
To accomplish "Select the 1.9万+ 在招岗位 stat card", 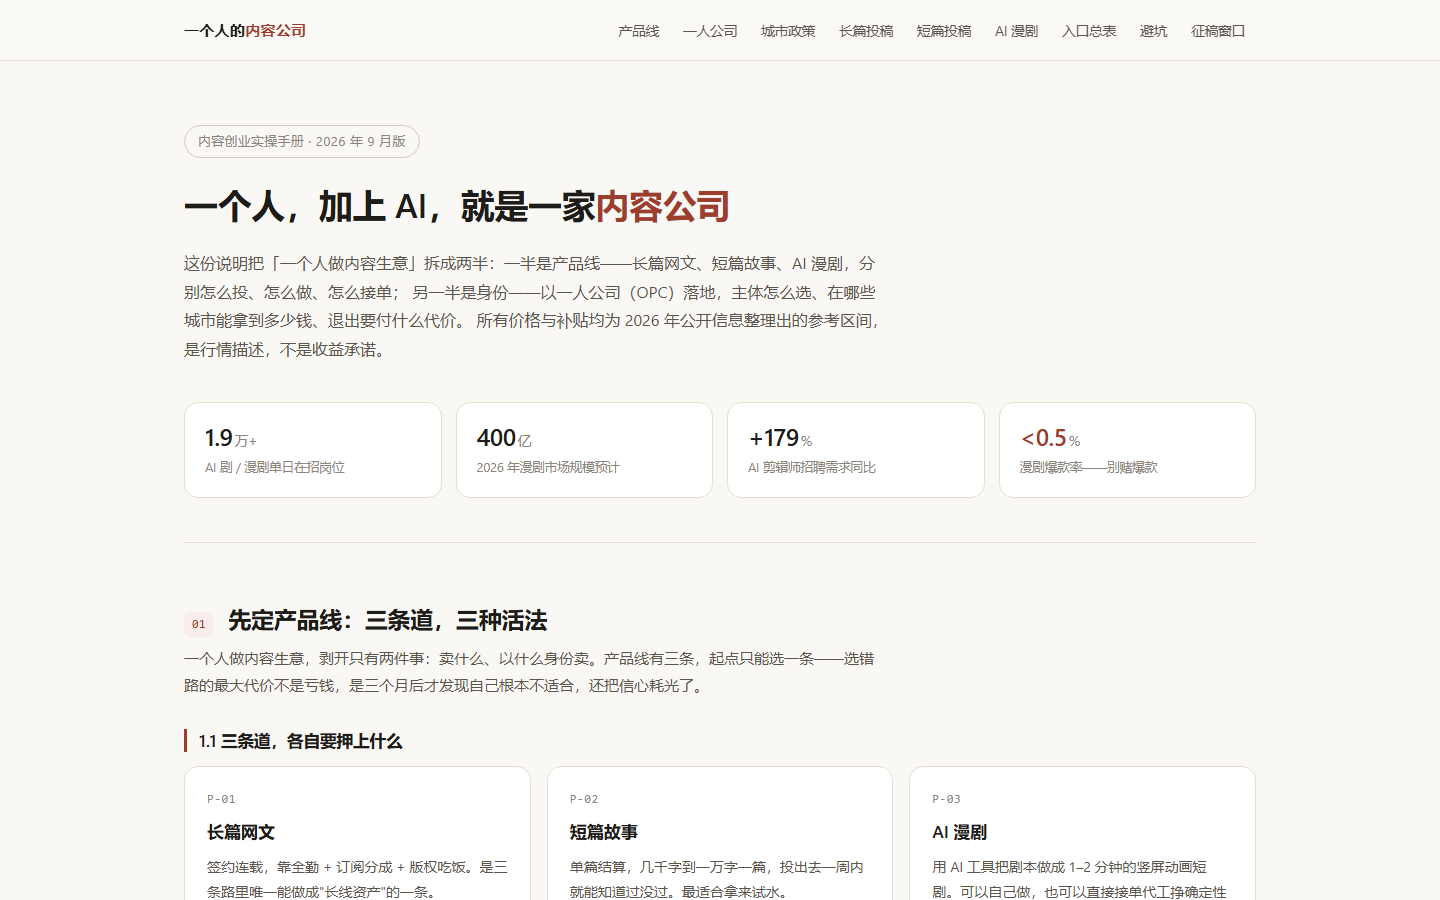I will [313, 450].
